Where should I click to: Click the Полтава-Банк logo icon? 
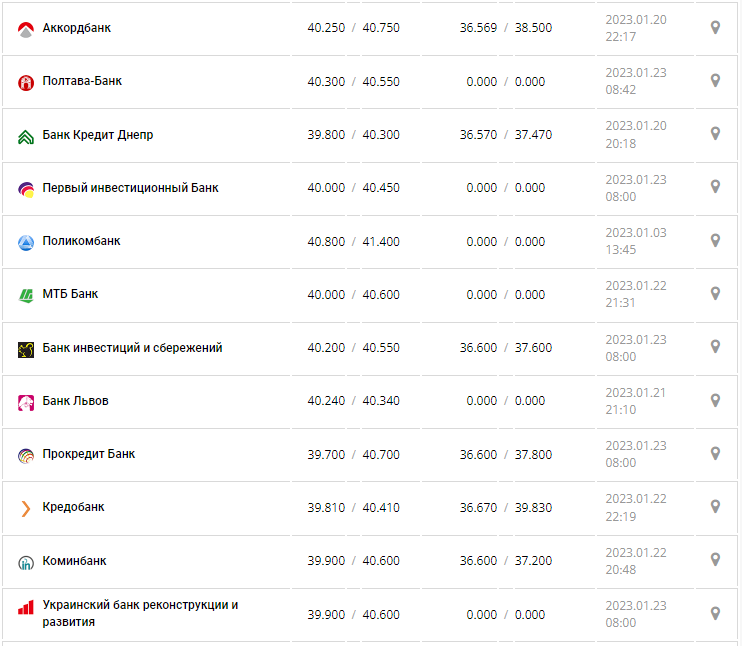26,82
